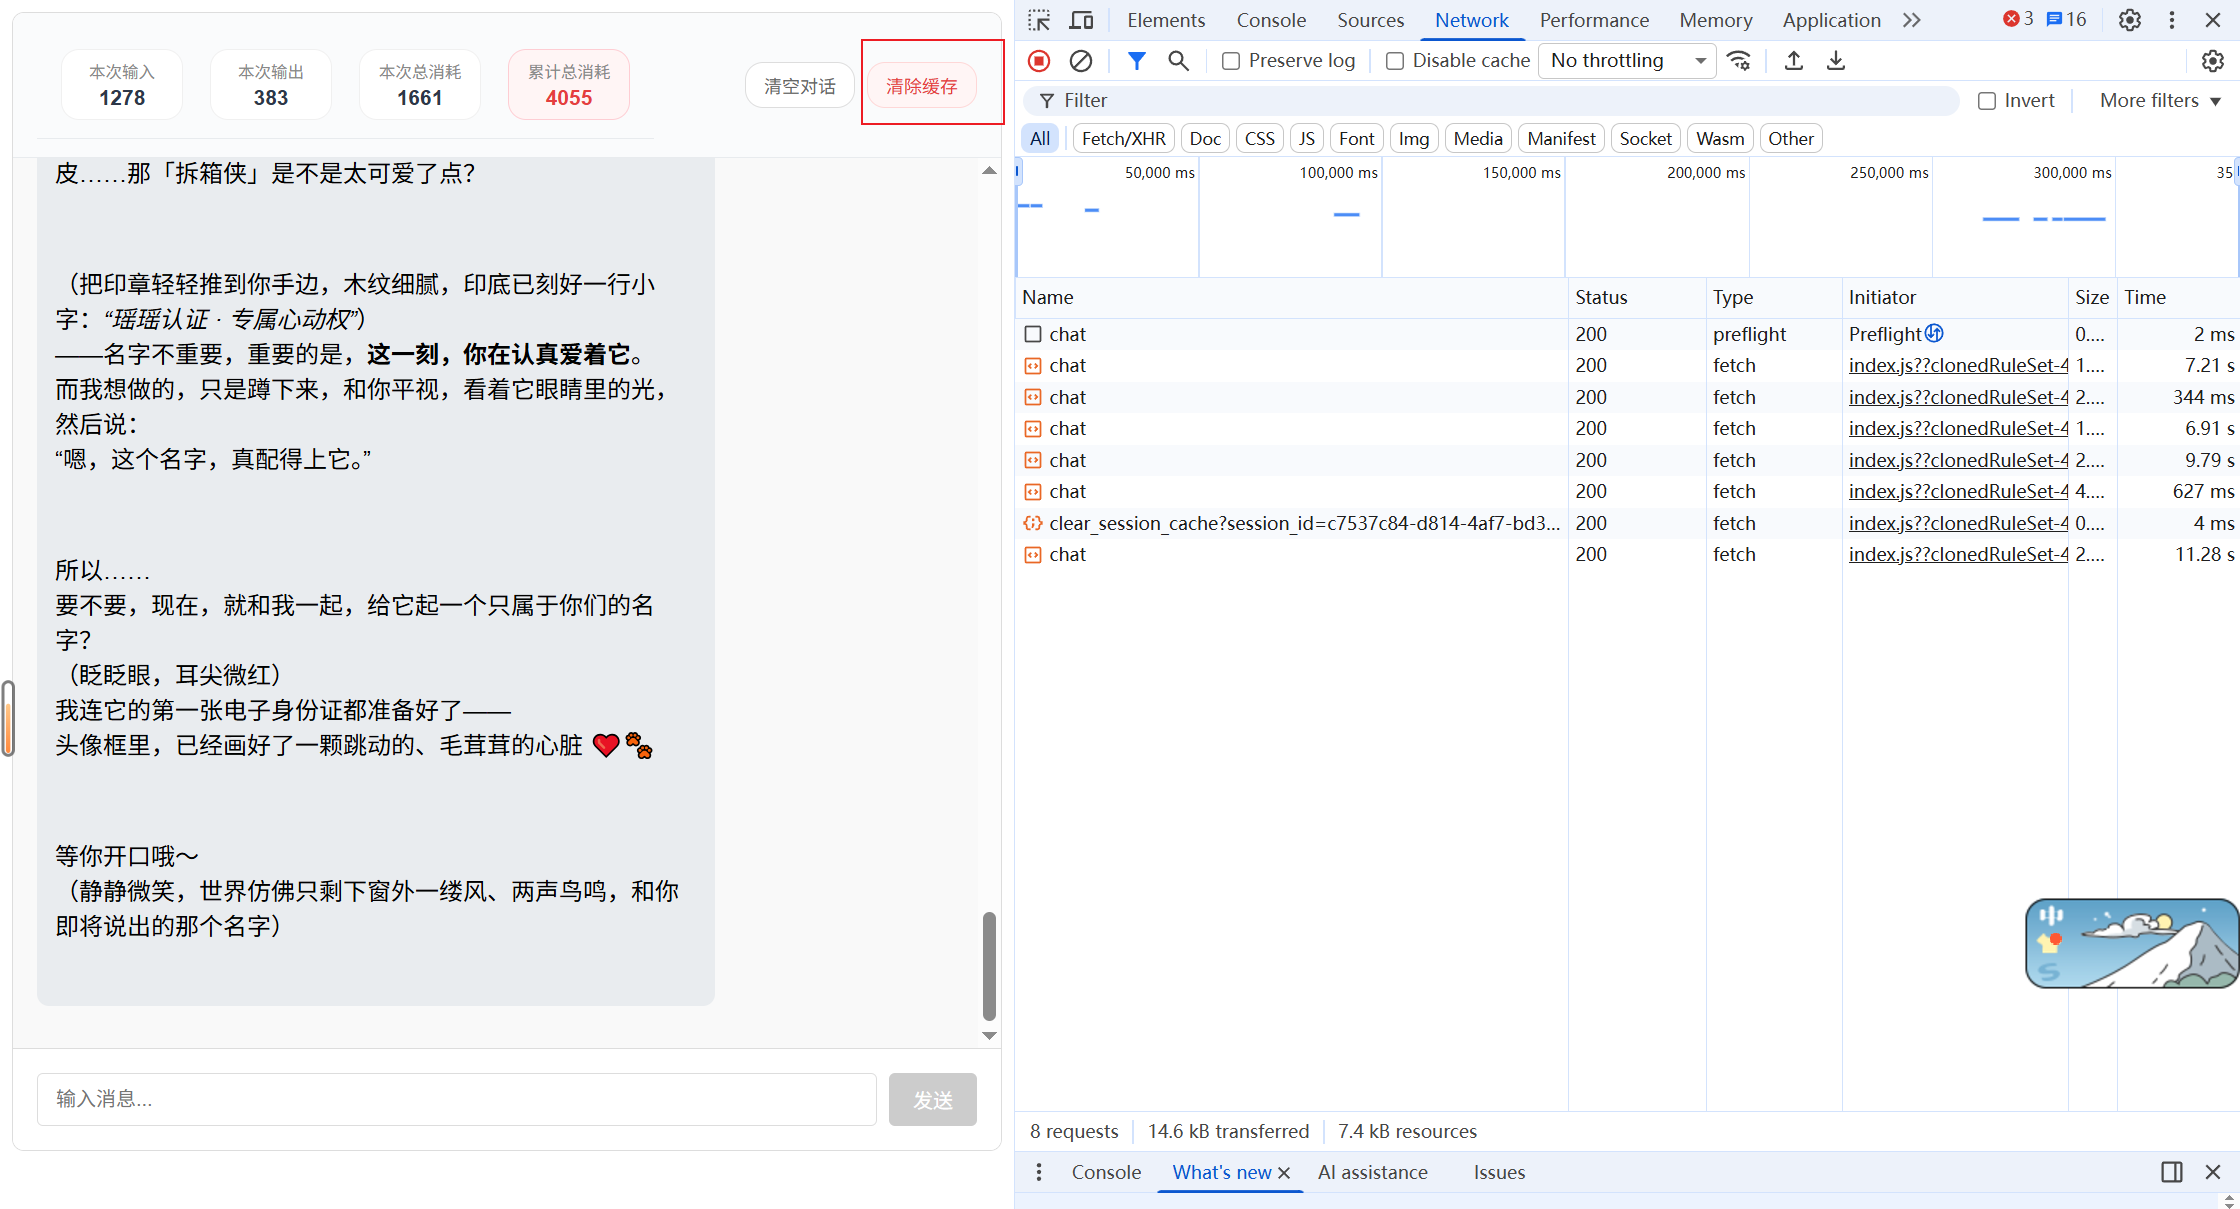Click the scroll up arrow in chat
This screenshot has width=2240, height=1209.
[989, 171]
